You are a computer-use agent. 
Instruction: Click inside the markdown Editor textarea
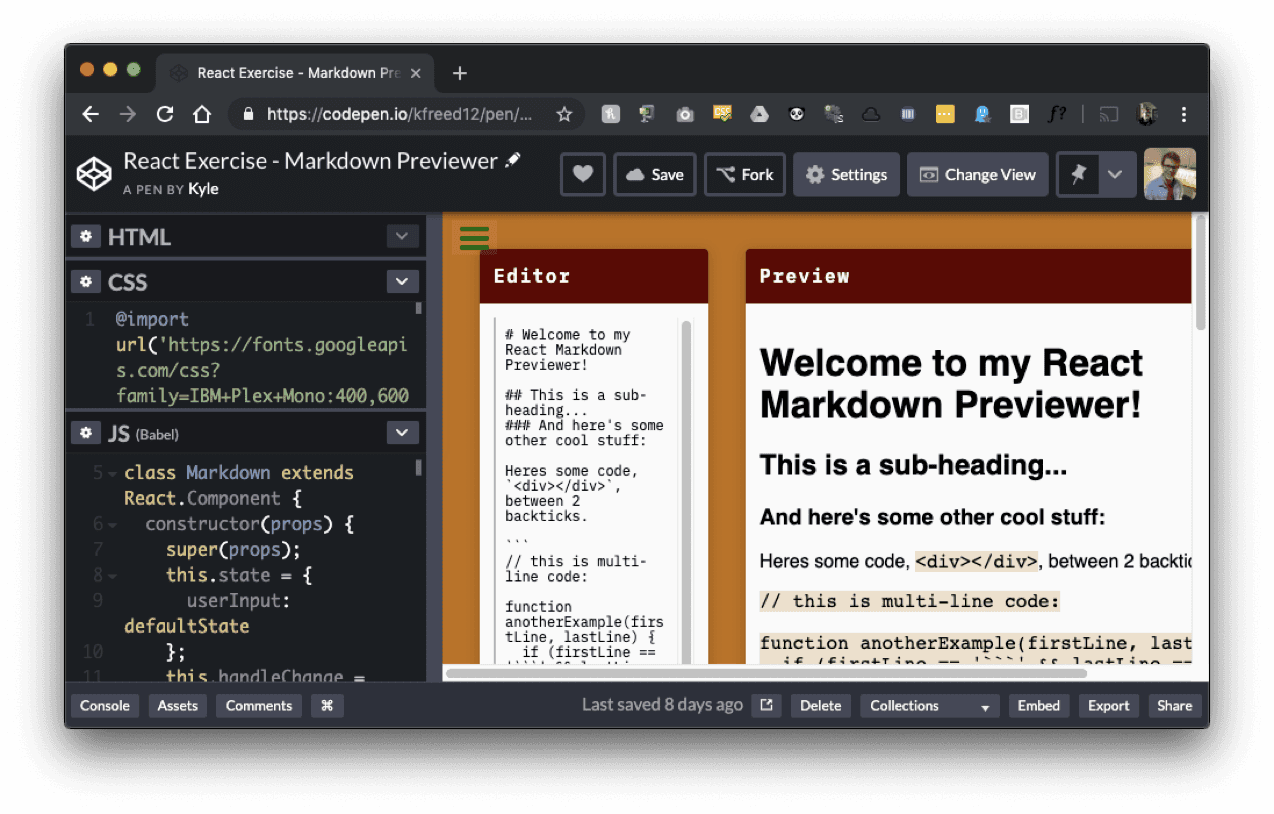click(x=586, y=490)
